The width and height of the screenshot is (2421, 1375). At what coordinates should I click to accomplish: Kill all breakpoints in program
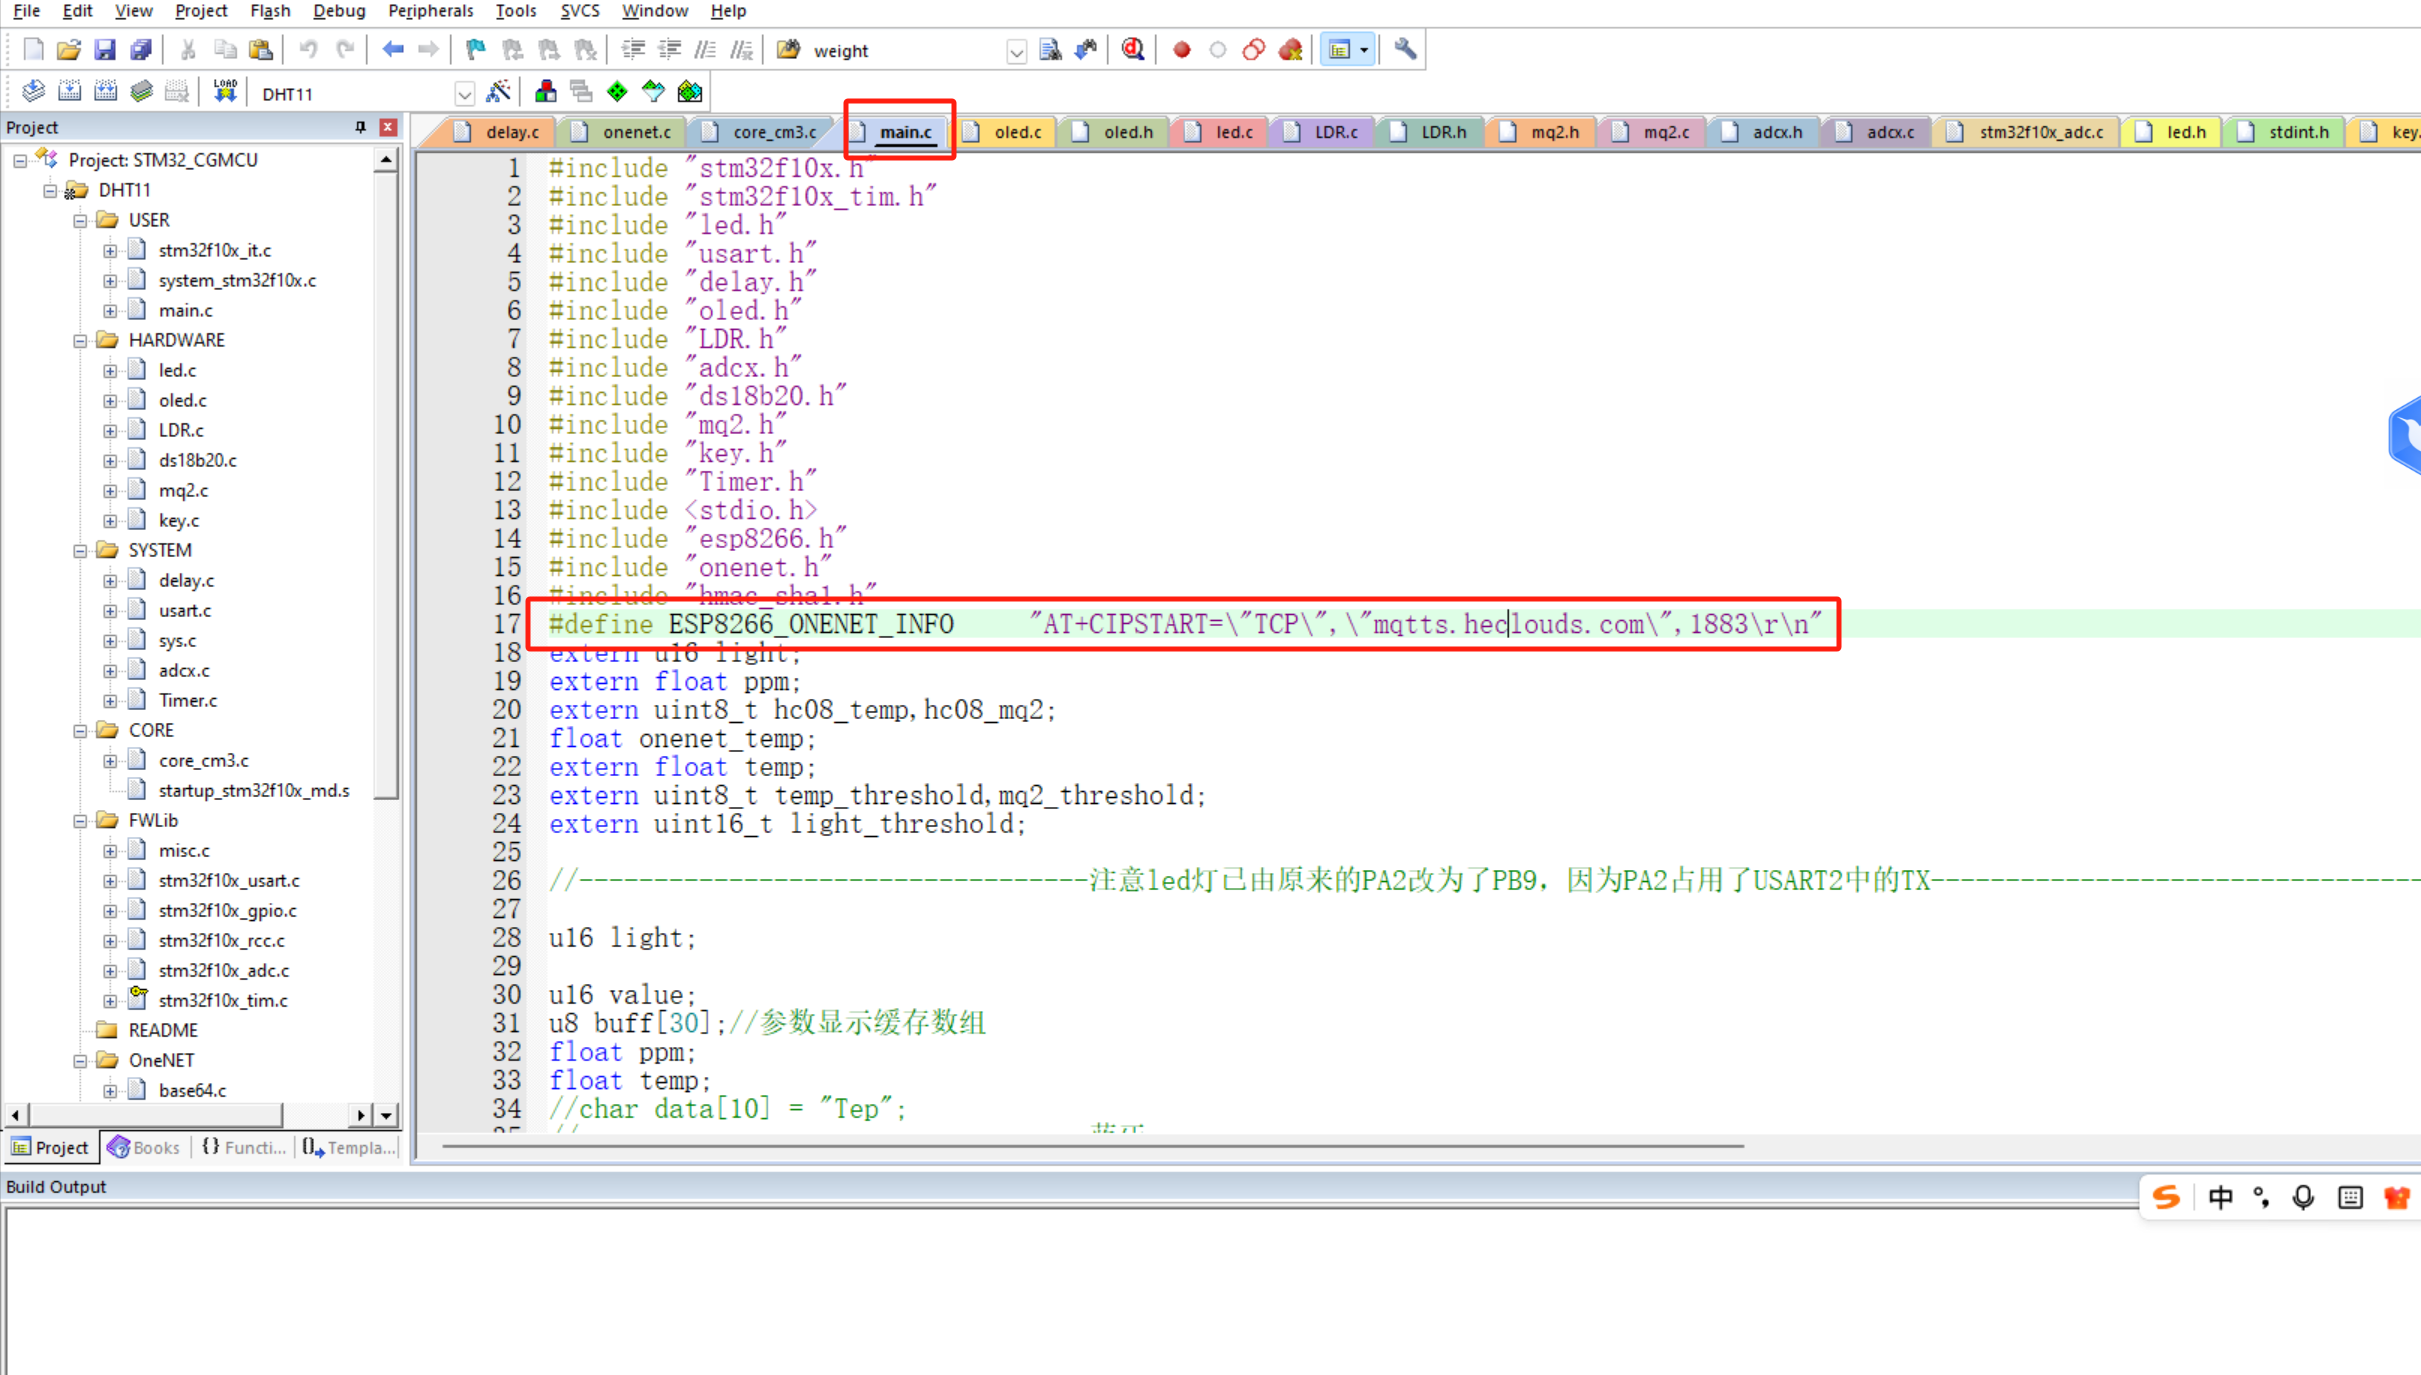1290,49
